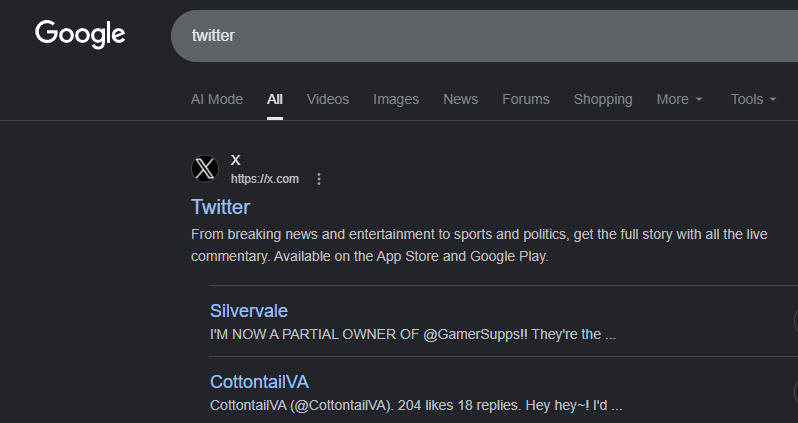
Task: Open the News tab
Action: [461, 99]
